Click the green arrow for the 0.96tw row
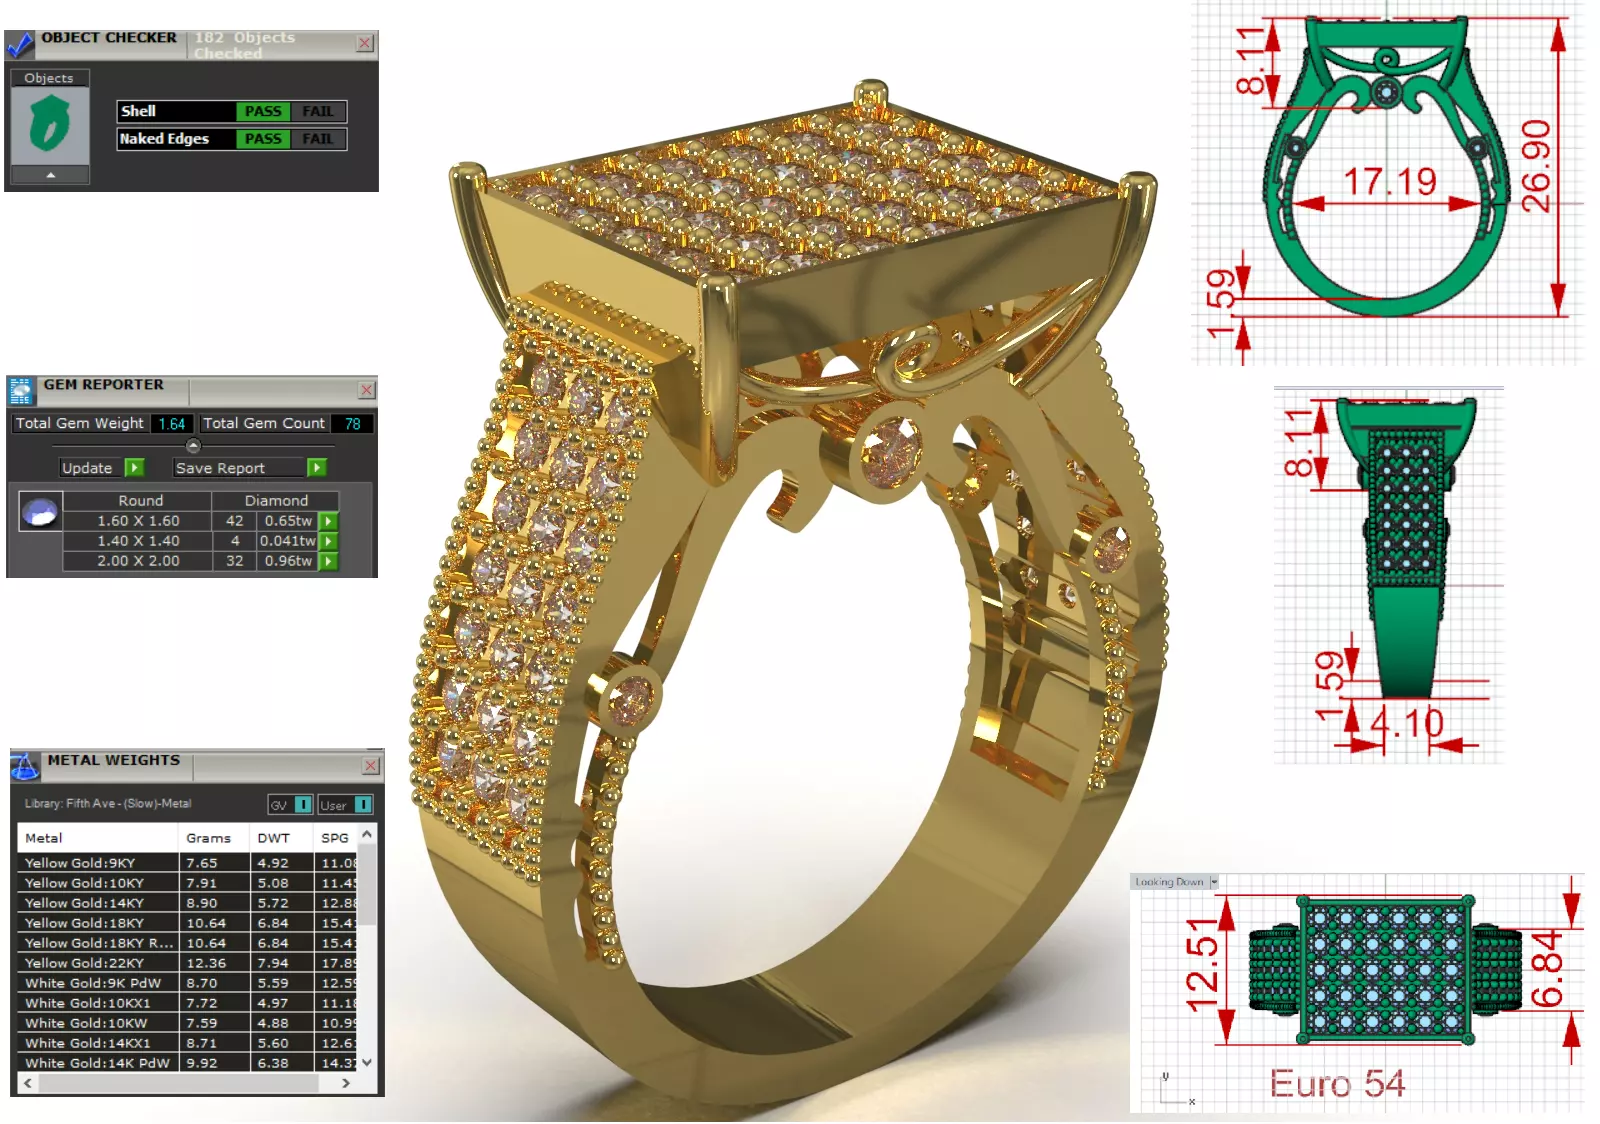1600x1124 pixels. click(x=328, y=561)
